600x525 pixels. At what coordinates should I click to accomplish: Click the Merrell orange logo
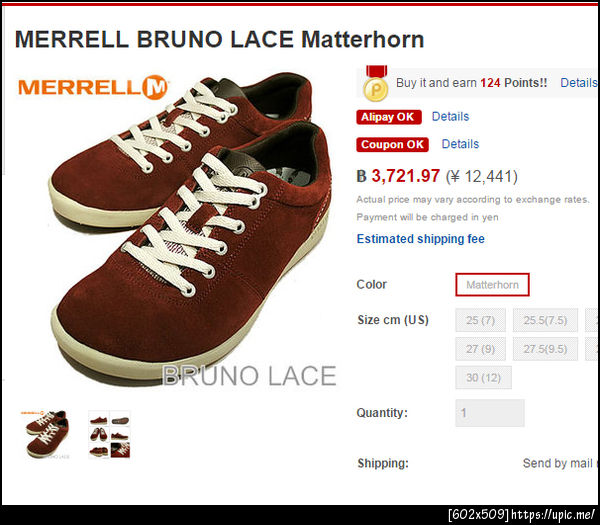point(93,87)
